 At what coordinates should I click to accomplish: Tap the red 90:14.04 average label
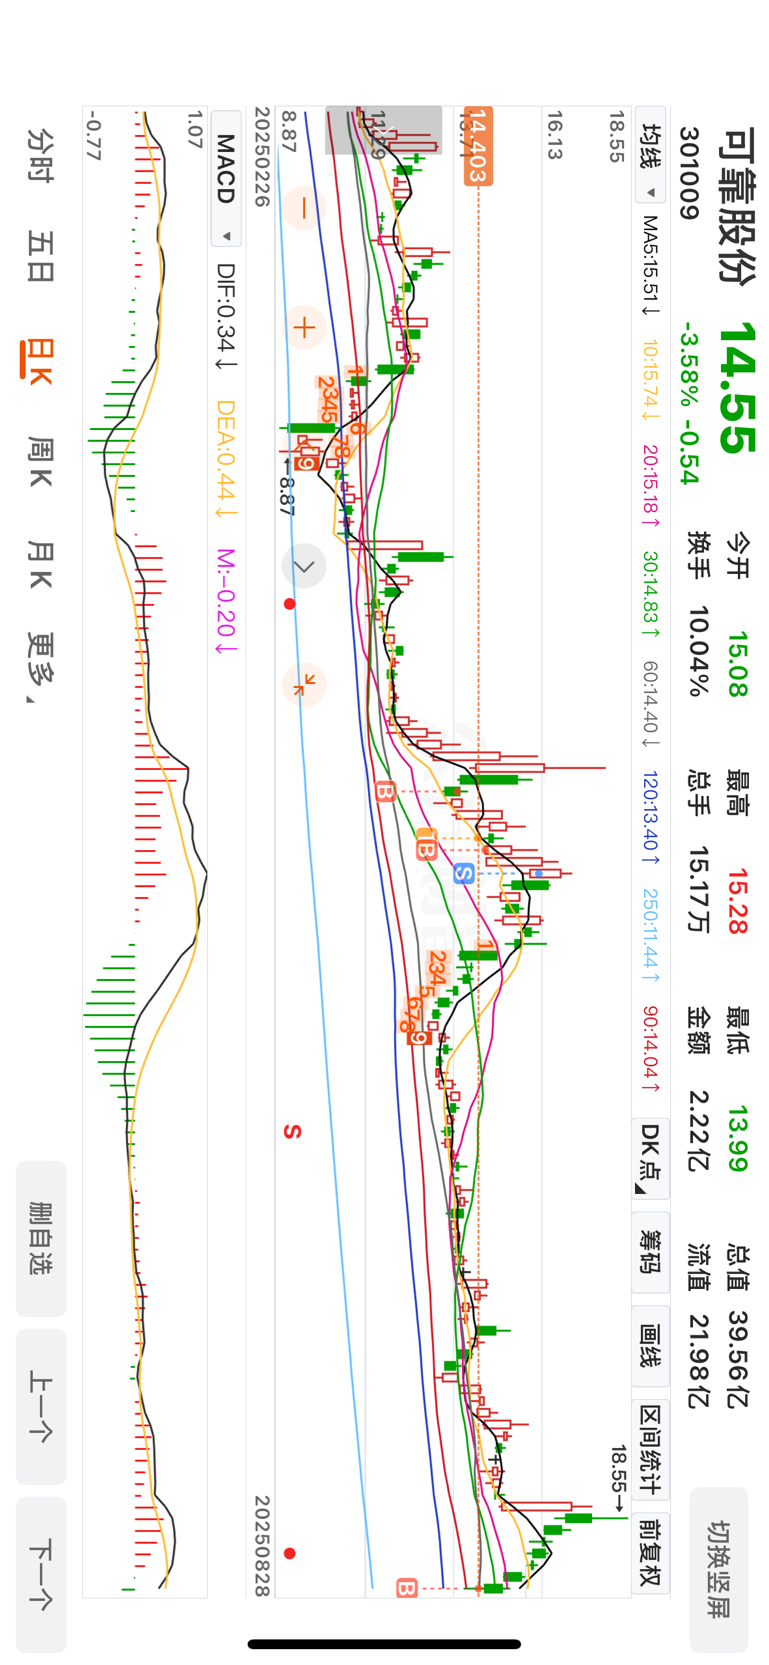(651, 1049)
